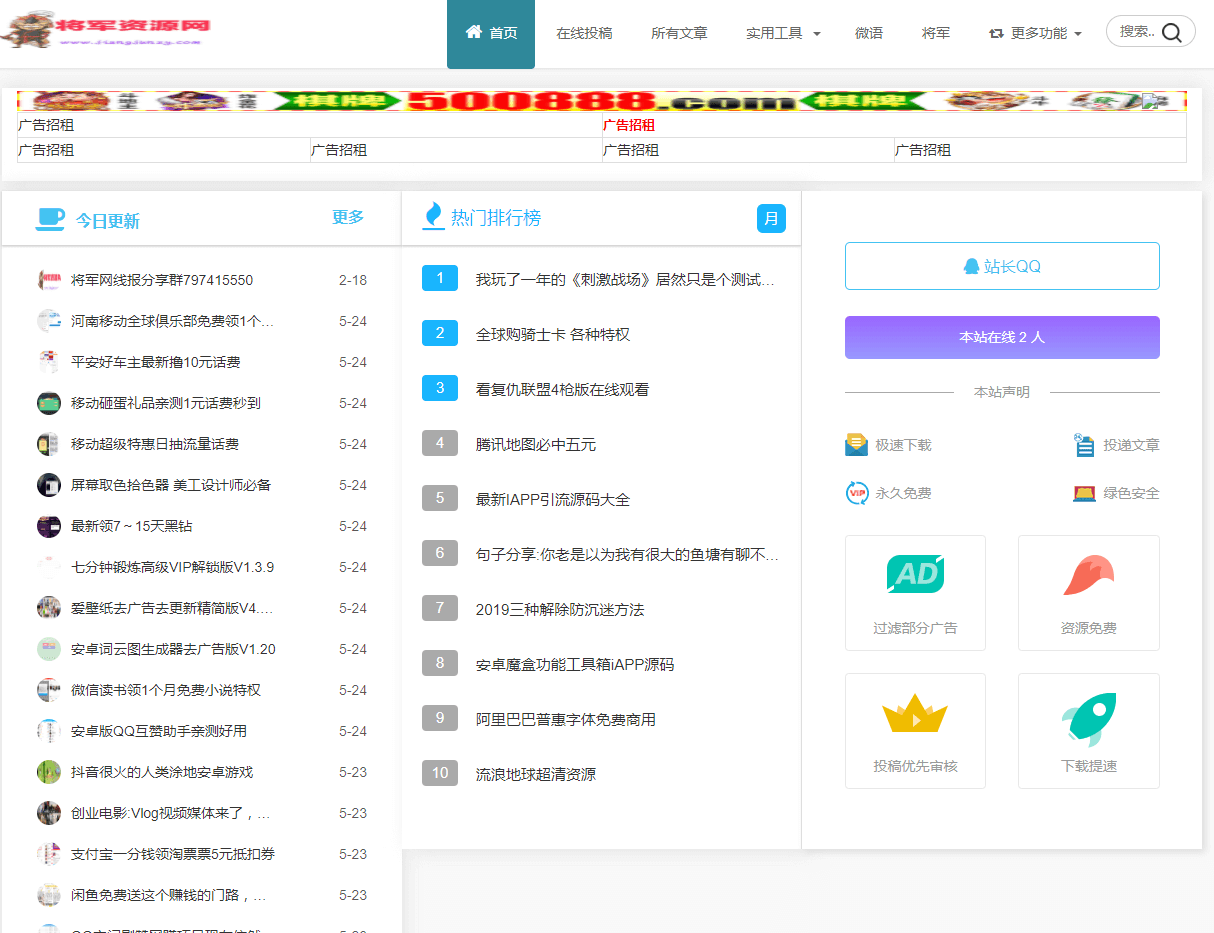Open the 更多 link of 今日更新
The image size is (1214, 933).
(347, 218)
